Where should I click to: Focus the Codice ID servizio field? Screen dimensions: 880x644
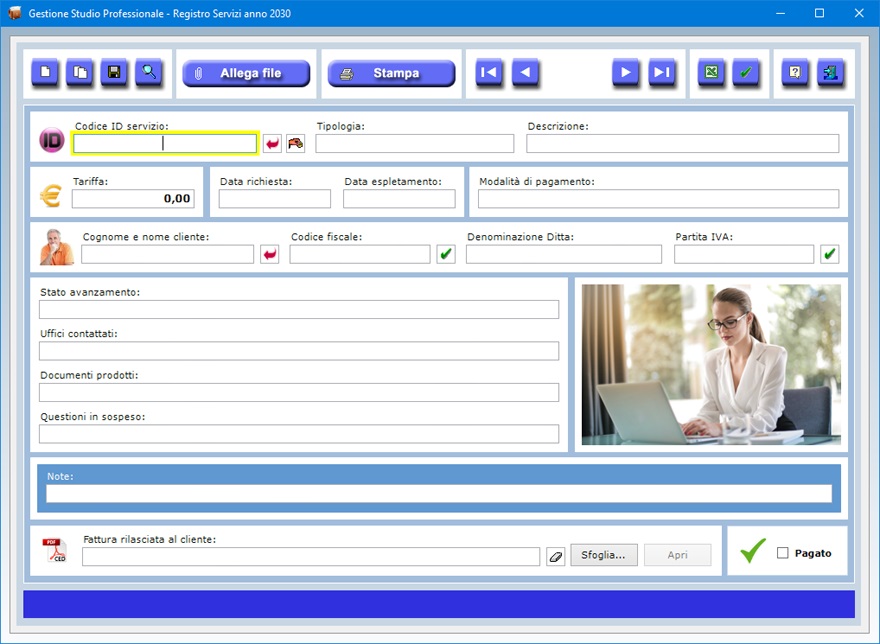pyautogui.click(x=165, y=144)
